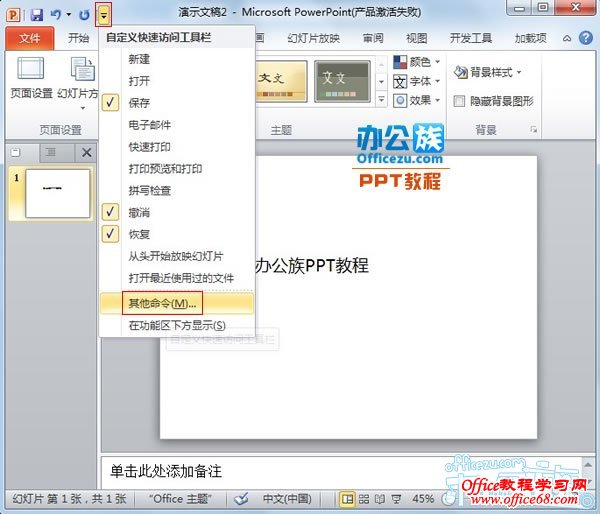Choose 其他命令(M)... in the menu
Screen dimensions: 600x514
point(177,304)
